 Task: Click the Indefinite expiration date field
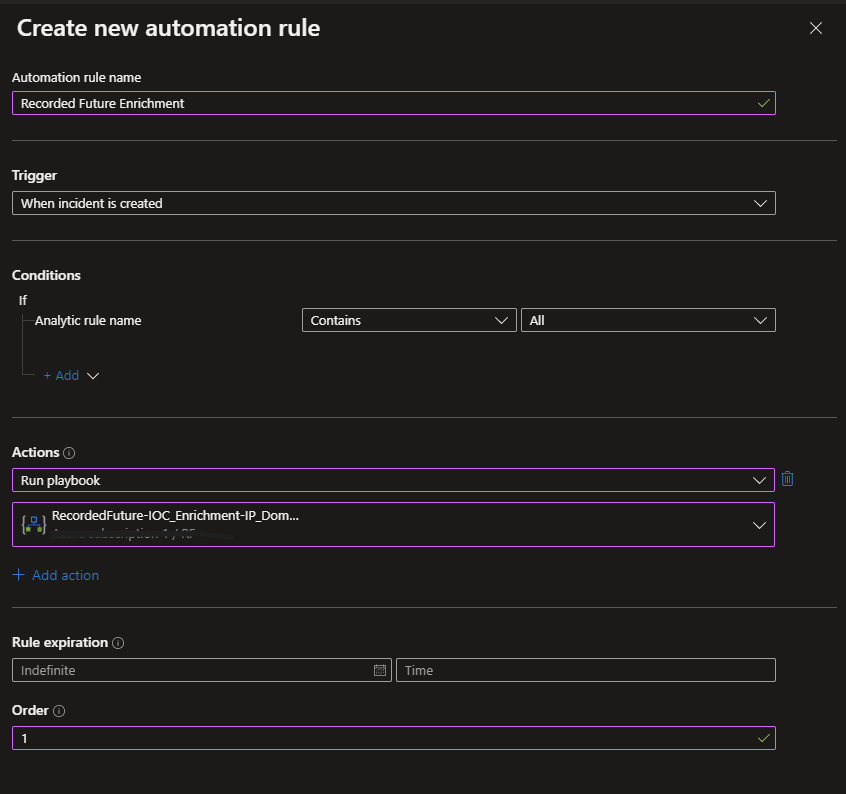pyautogui.click(x=190, y=670)
